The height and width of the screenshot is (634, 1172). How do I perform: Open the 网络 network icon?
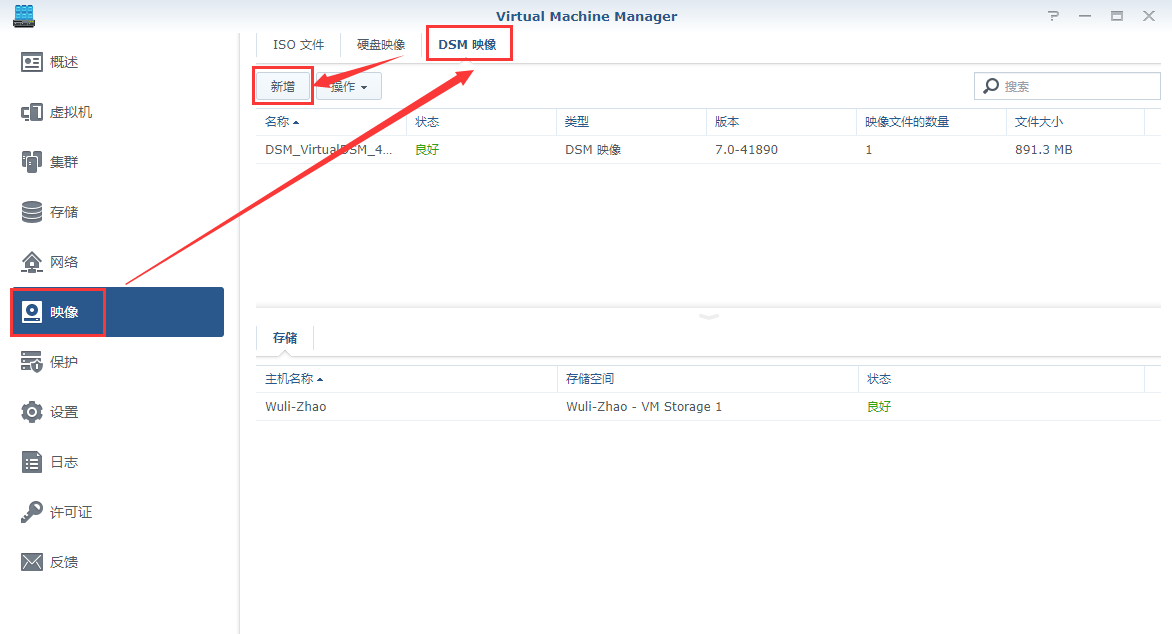coord(31,262)
